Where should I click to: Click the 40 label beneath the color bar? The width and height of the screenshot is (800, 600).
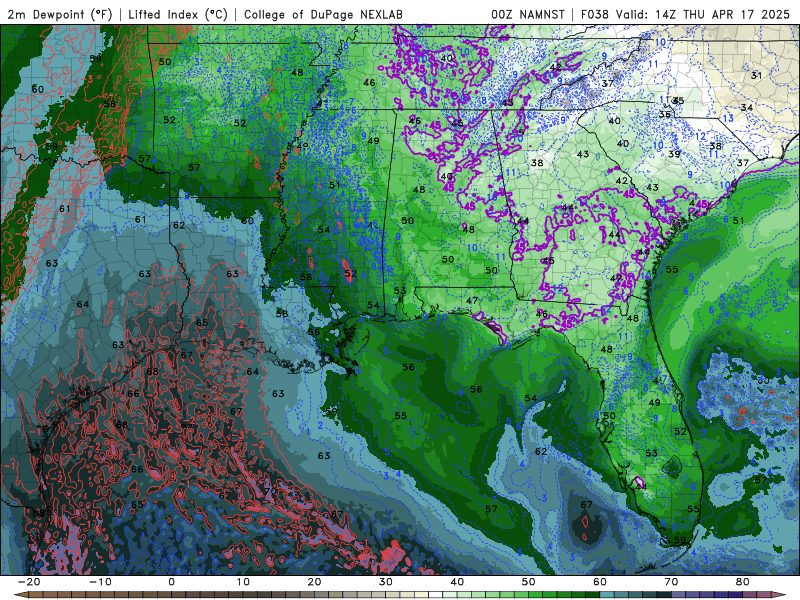(457, 582)
